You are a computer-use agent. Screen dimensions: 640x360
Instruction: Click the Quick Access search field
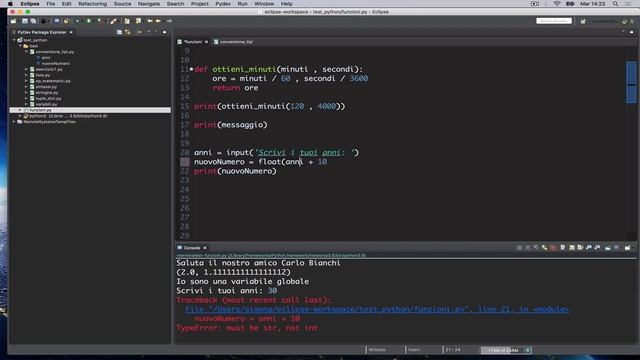tap(554, 21)
